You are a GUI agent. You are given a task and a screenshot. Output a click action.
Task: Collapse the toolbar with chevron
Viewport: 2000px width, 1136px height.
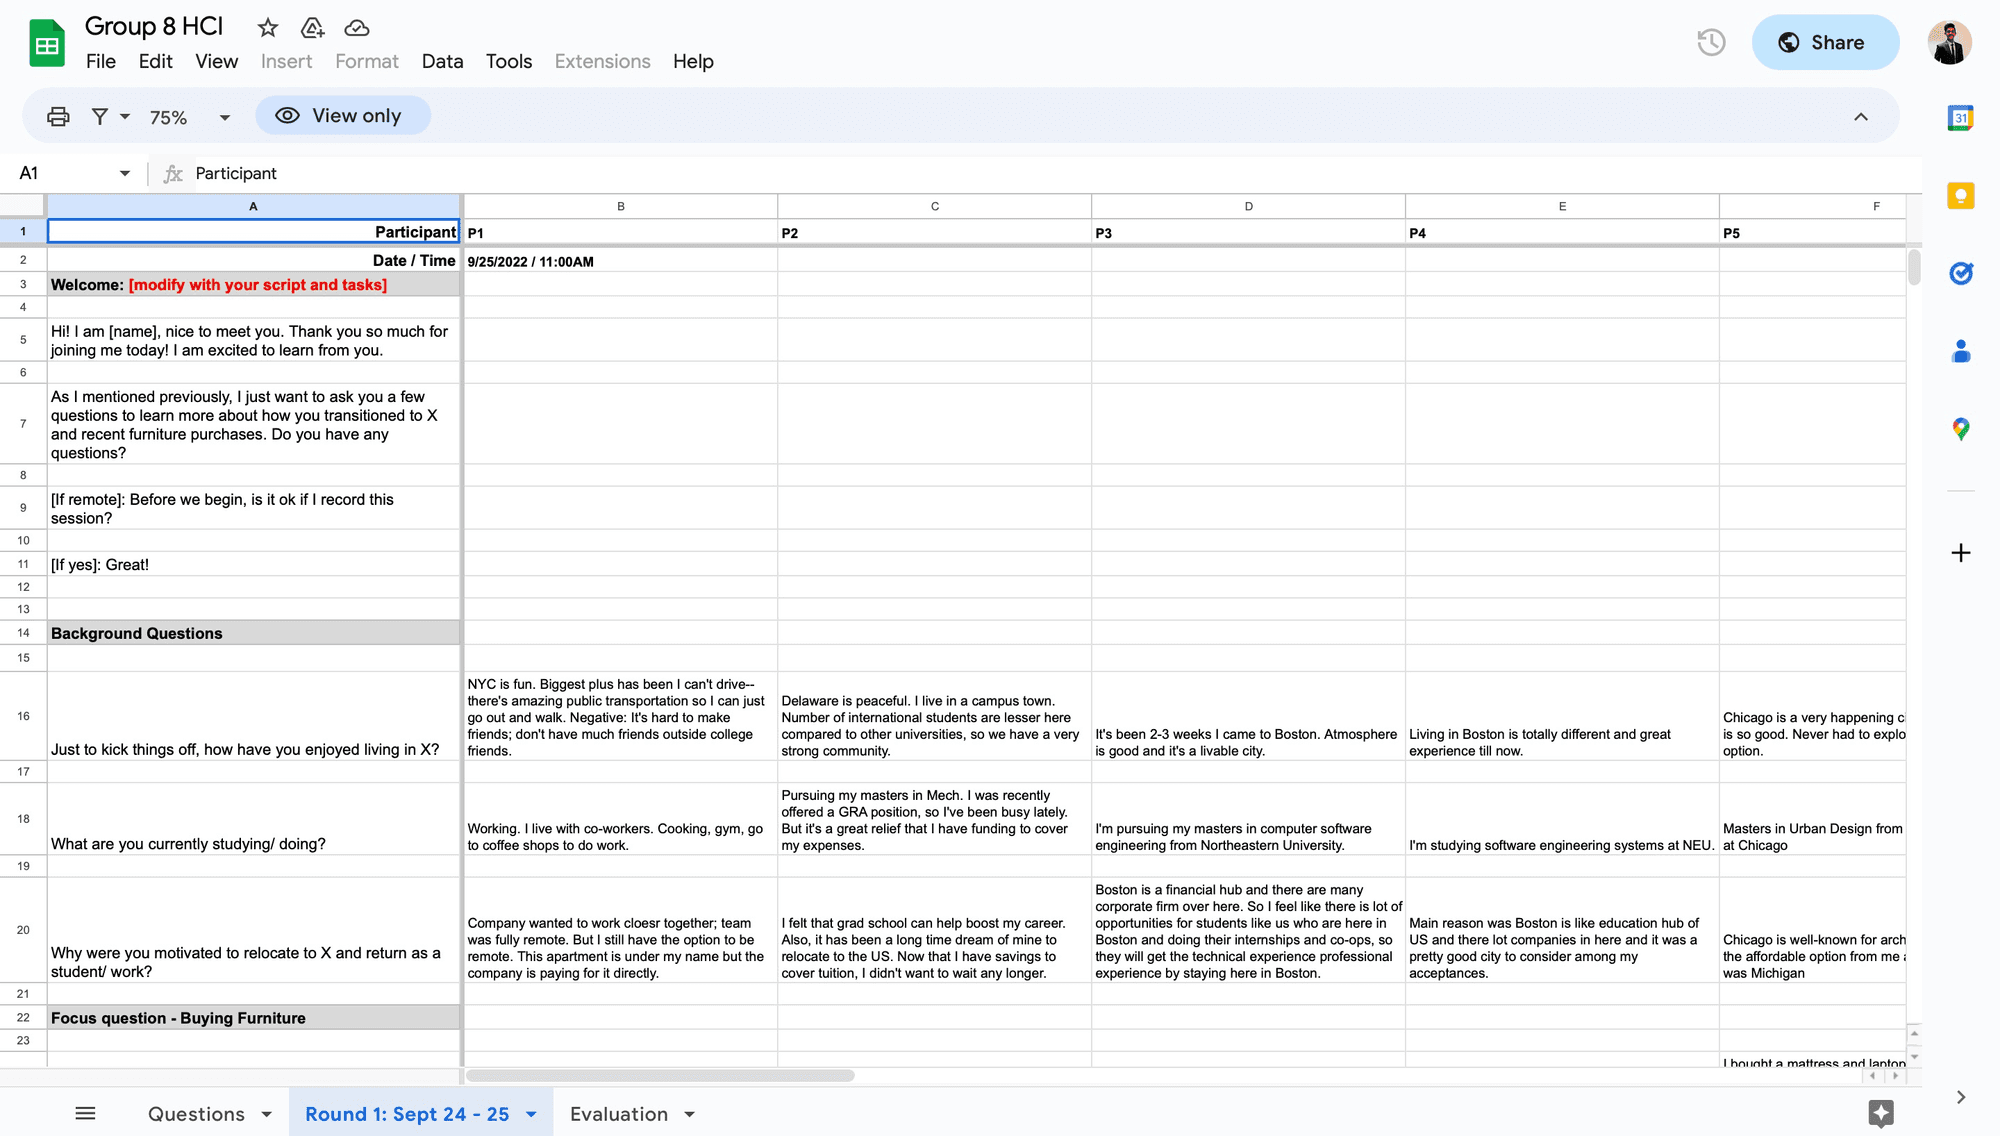pyautogui.click(x=1860, y=116)
